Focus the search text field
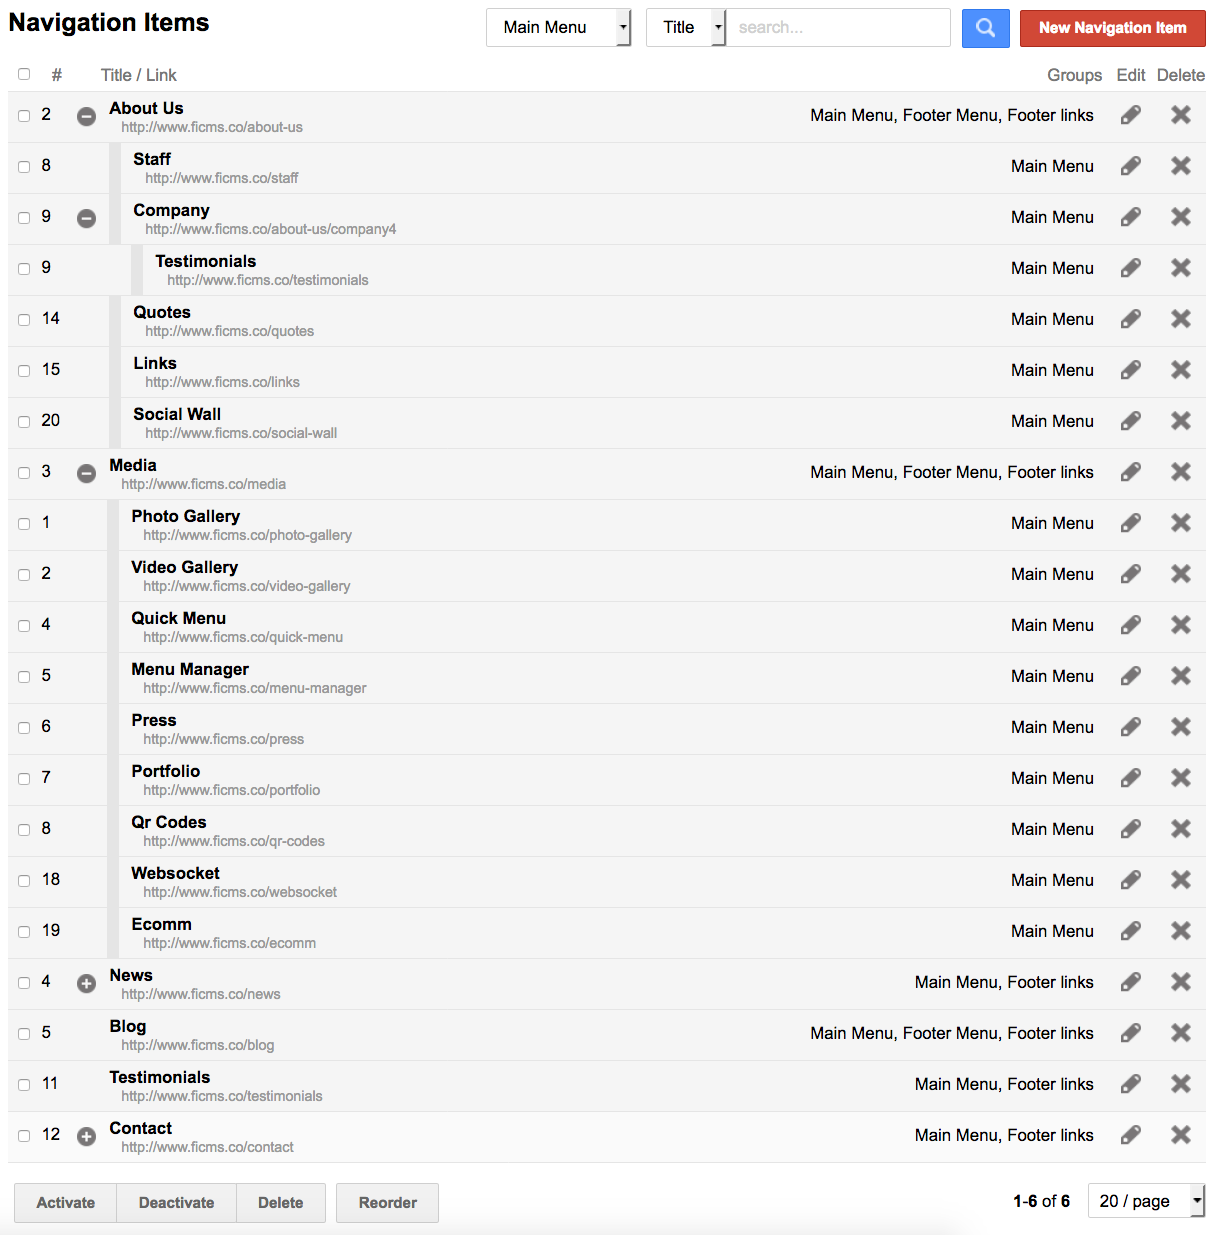The height and width of the screenshot is (1235, 1216). tap(837, 28)
